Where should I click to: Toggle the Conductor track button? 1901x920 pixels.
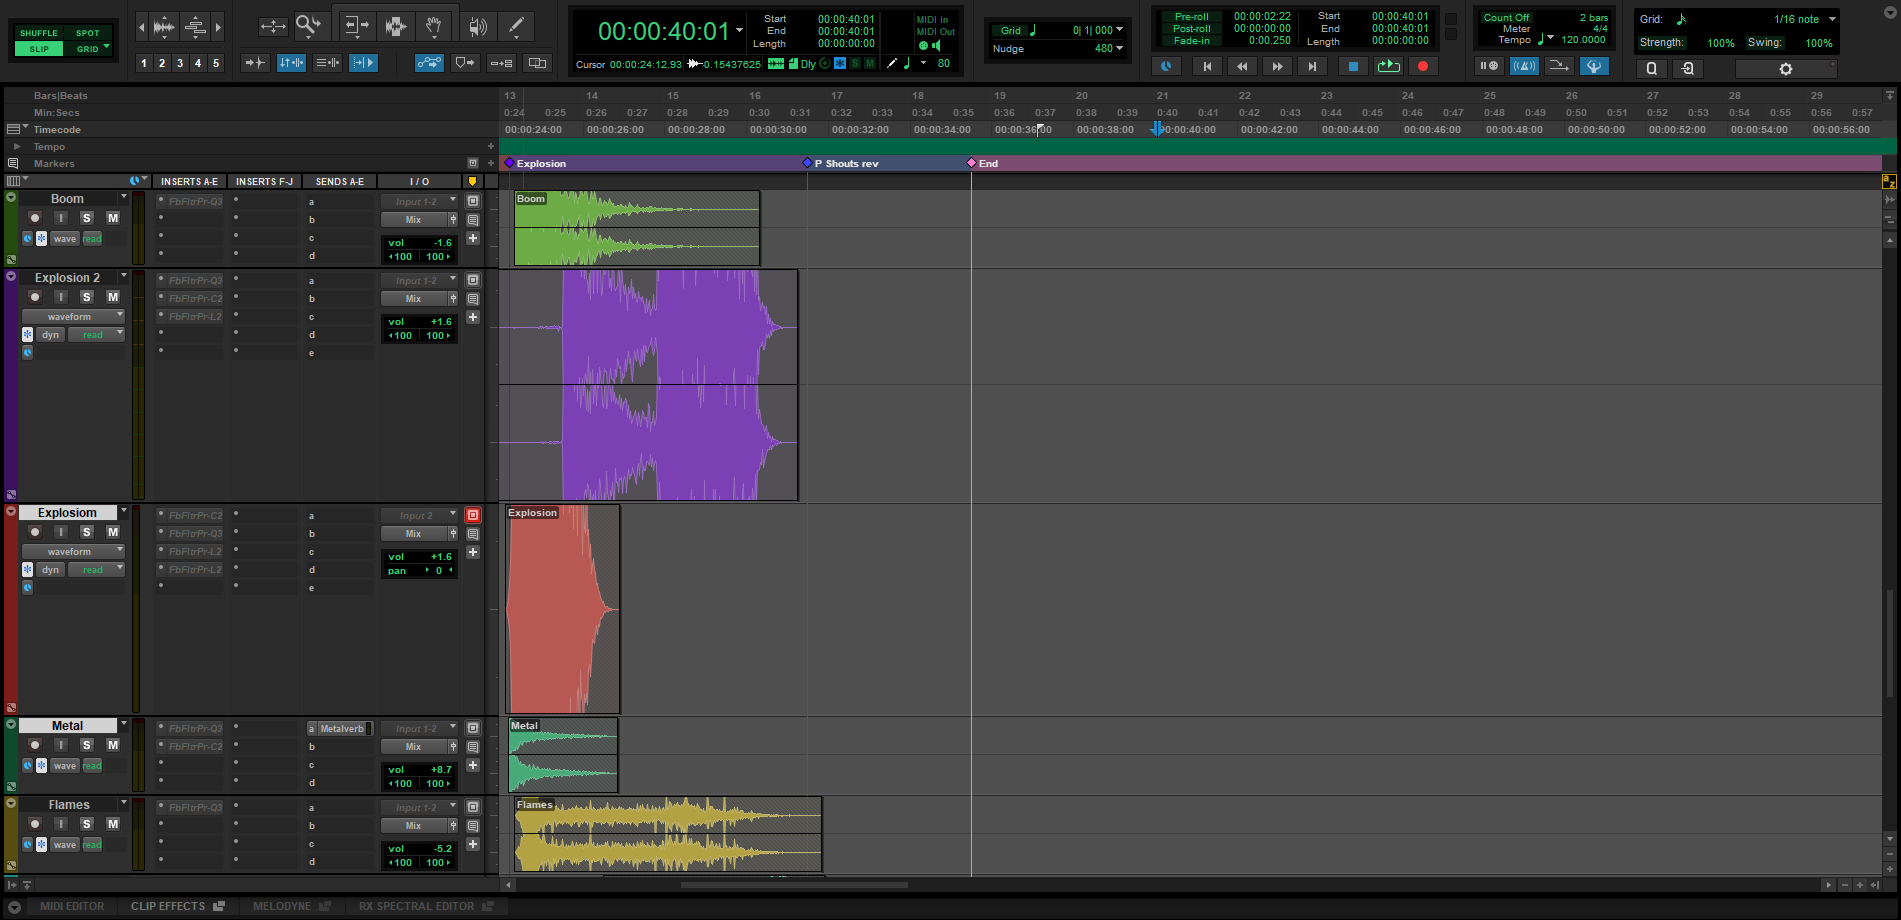[x=1594, y=66]
